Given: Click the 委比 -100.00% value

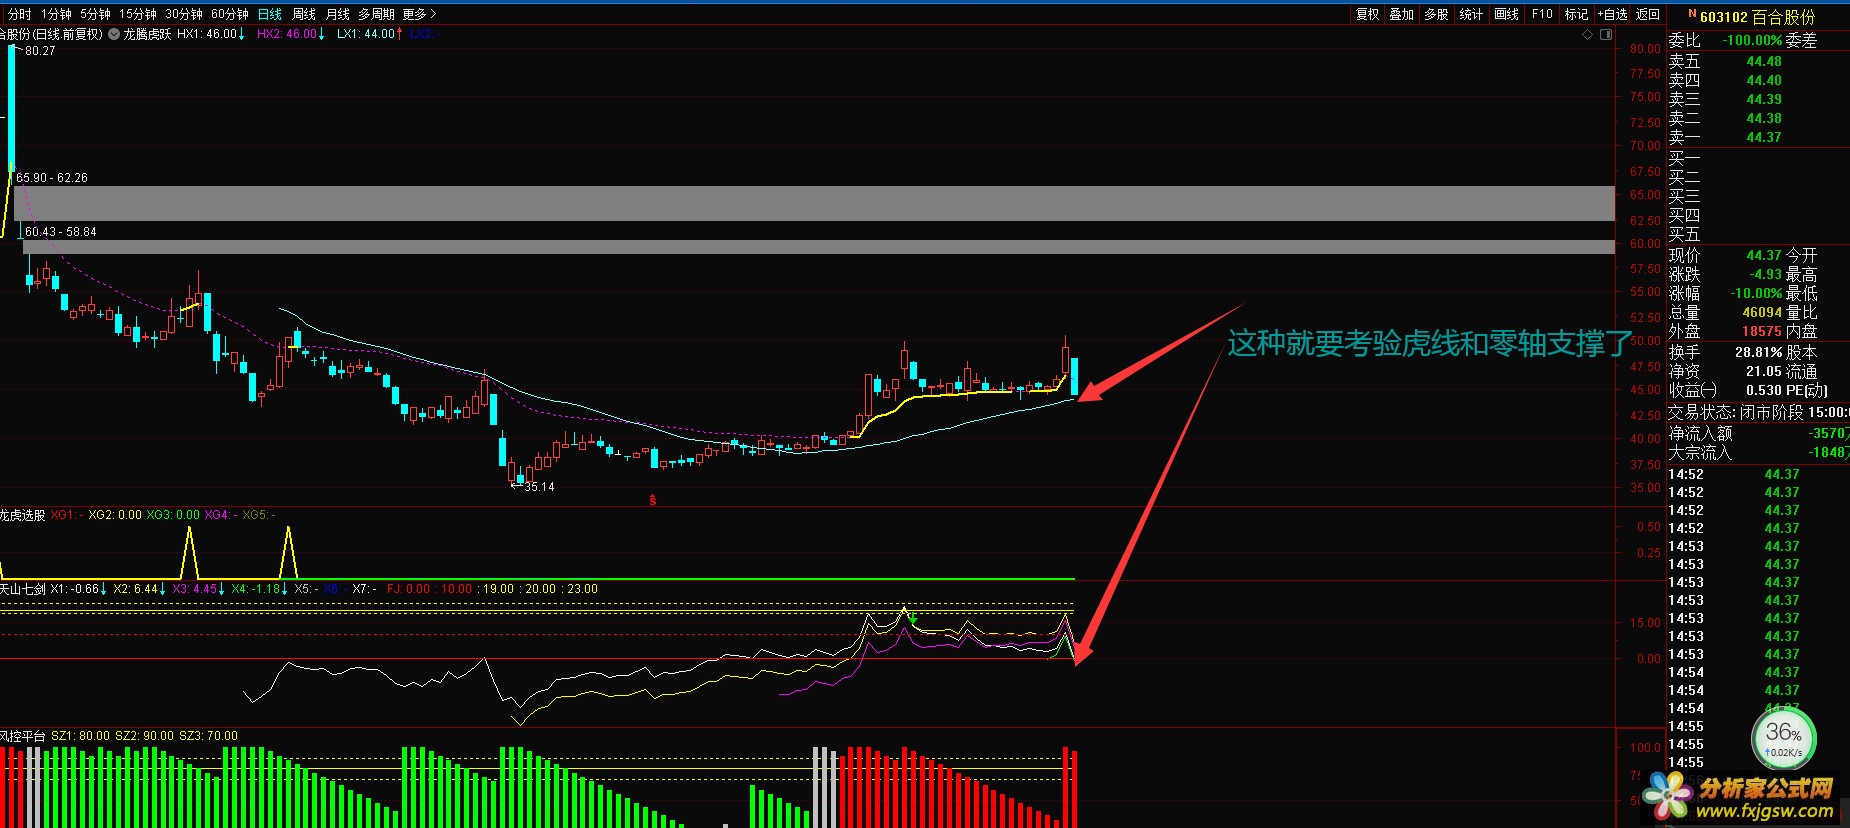Looking at the screenshot, I should tap(1752, 41).
